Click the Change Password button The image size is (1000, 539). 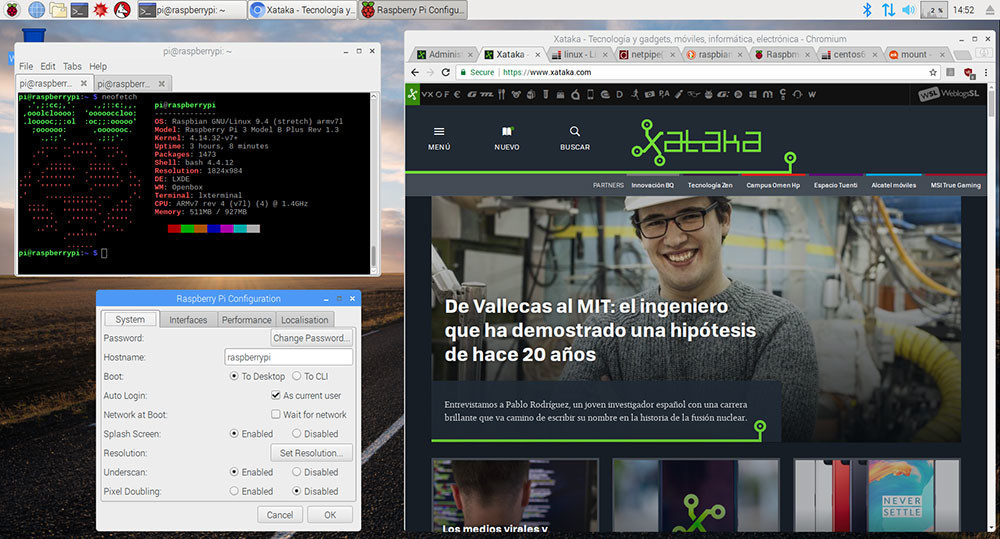(312, 339)
